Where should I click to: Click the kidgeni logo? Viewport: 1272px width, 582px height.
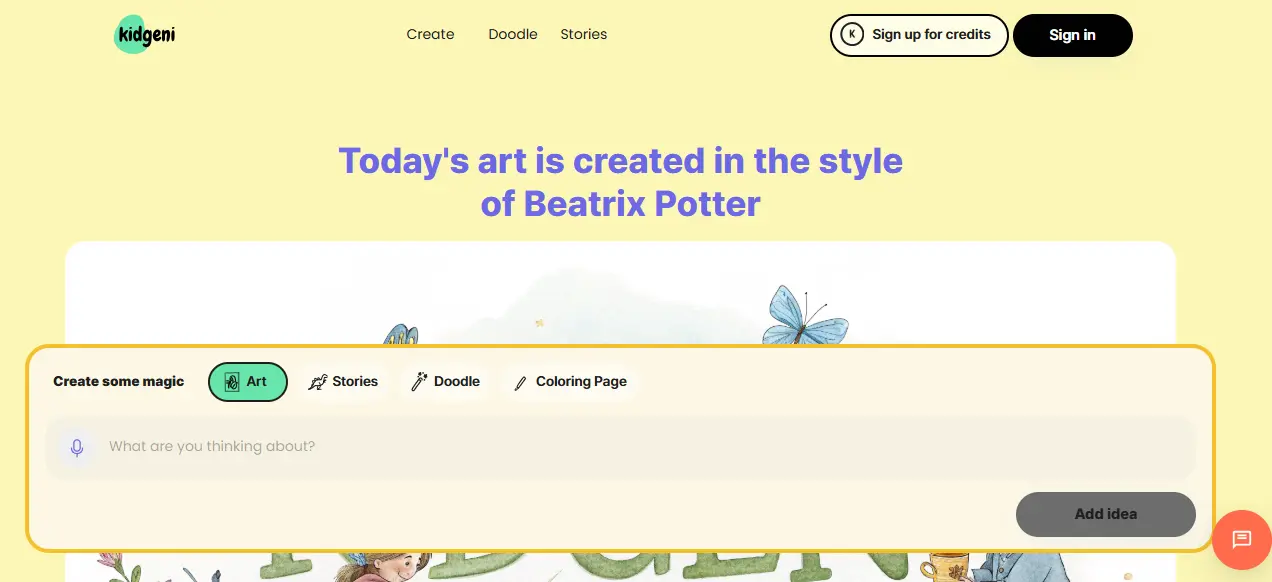(x=145, y=35)
